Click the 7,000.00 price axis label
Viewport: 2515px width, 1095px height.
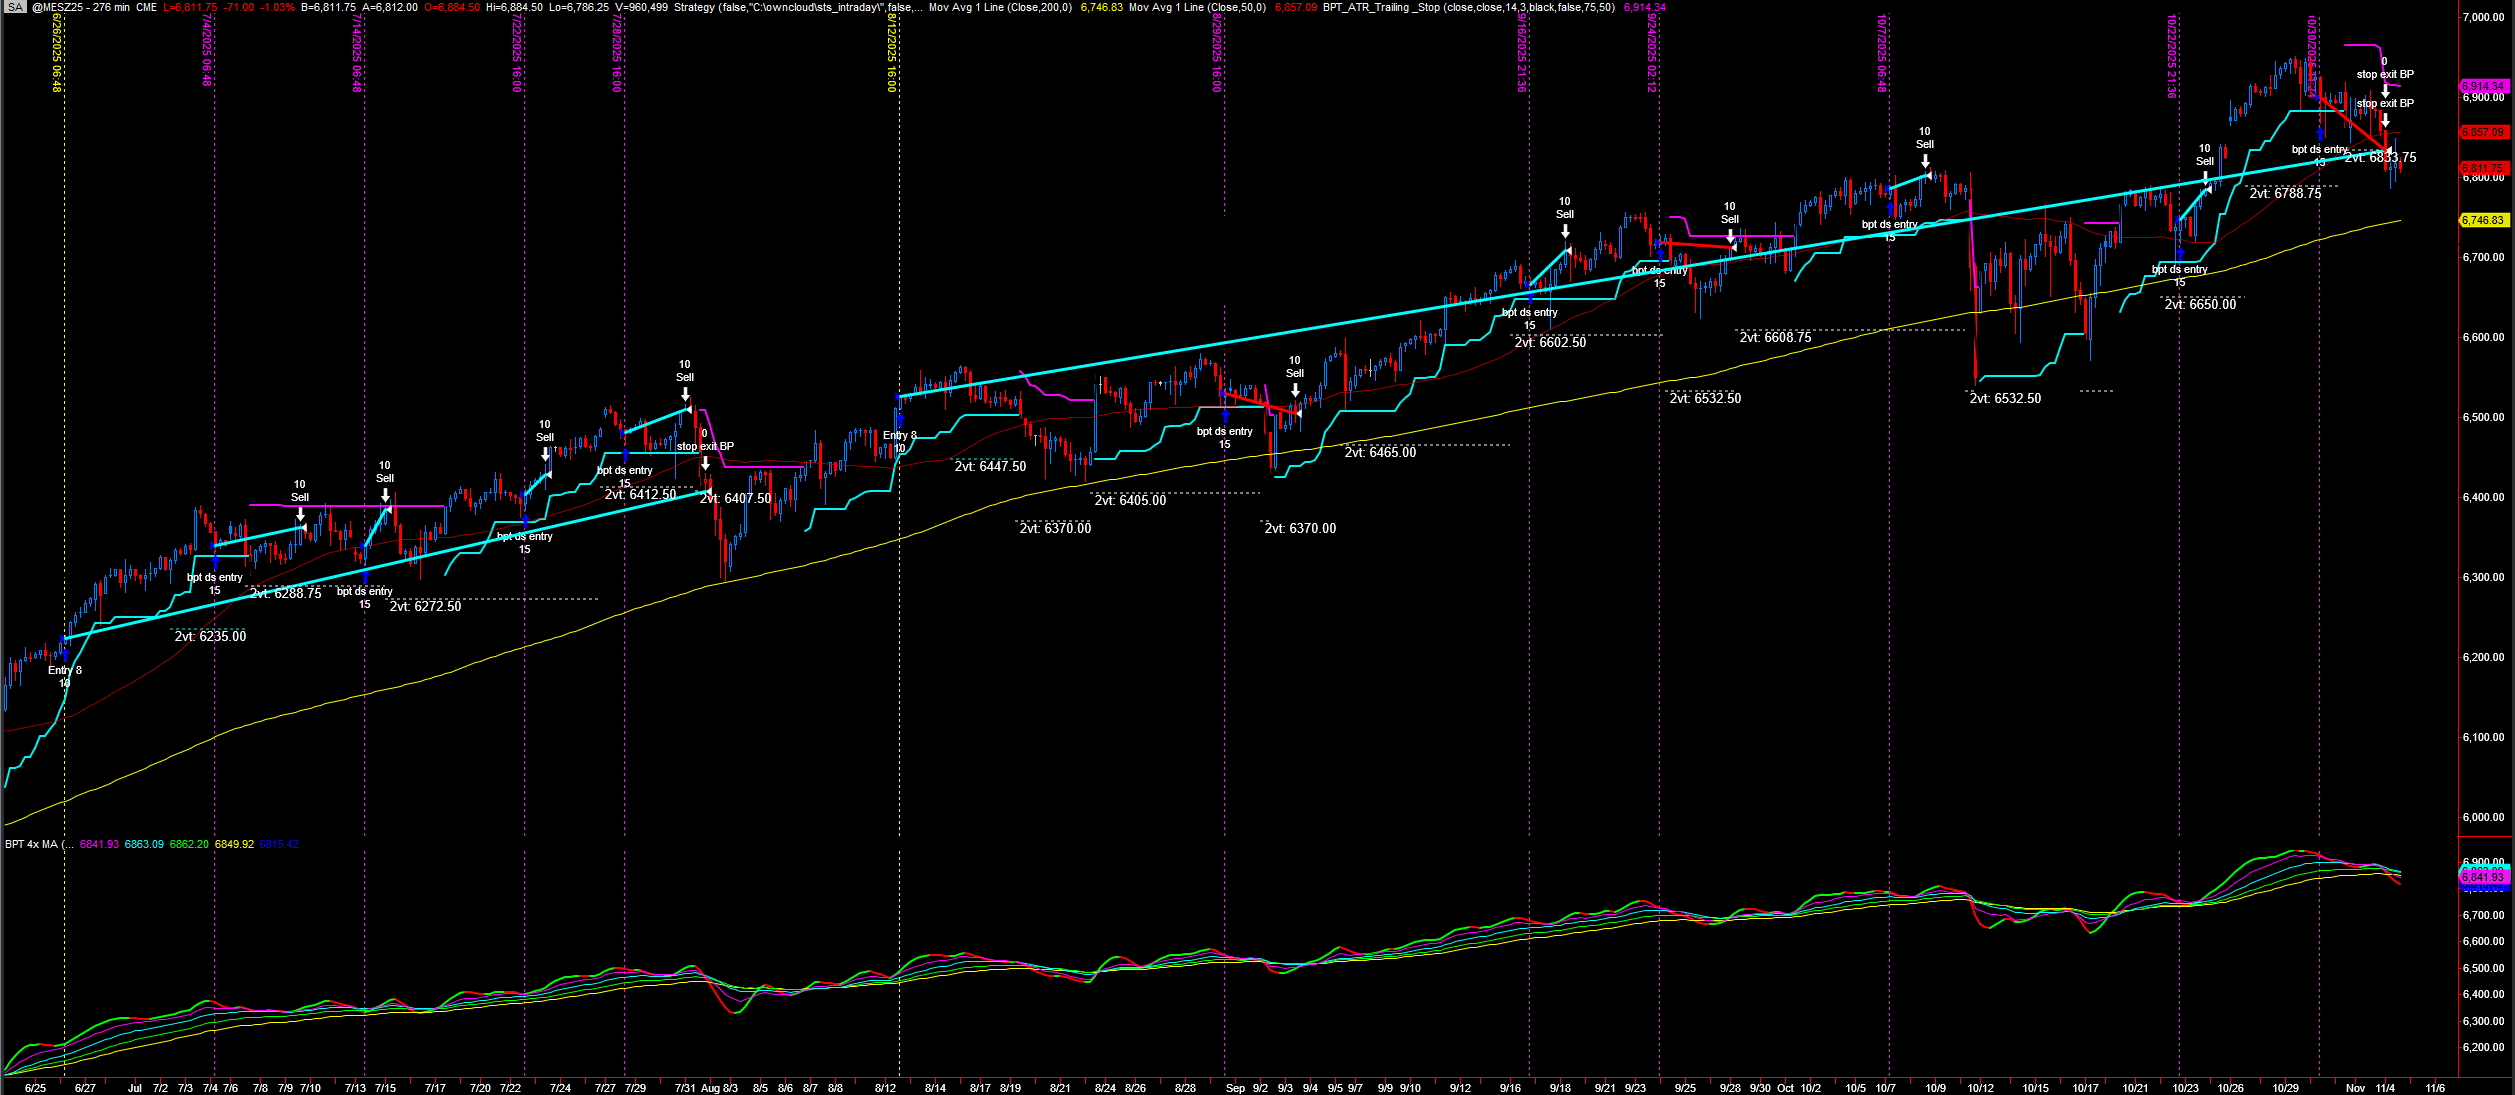tap(2483, 18)
